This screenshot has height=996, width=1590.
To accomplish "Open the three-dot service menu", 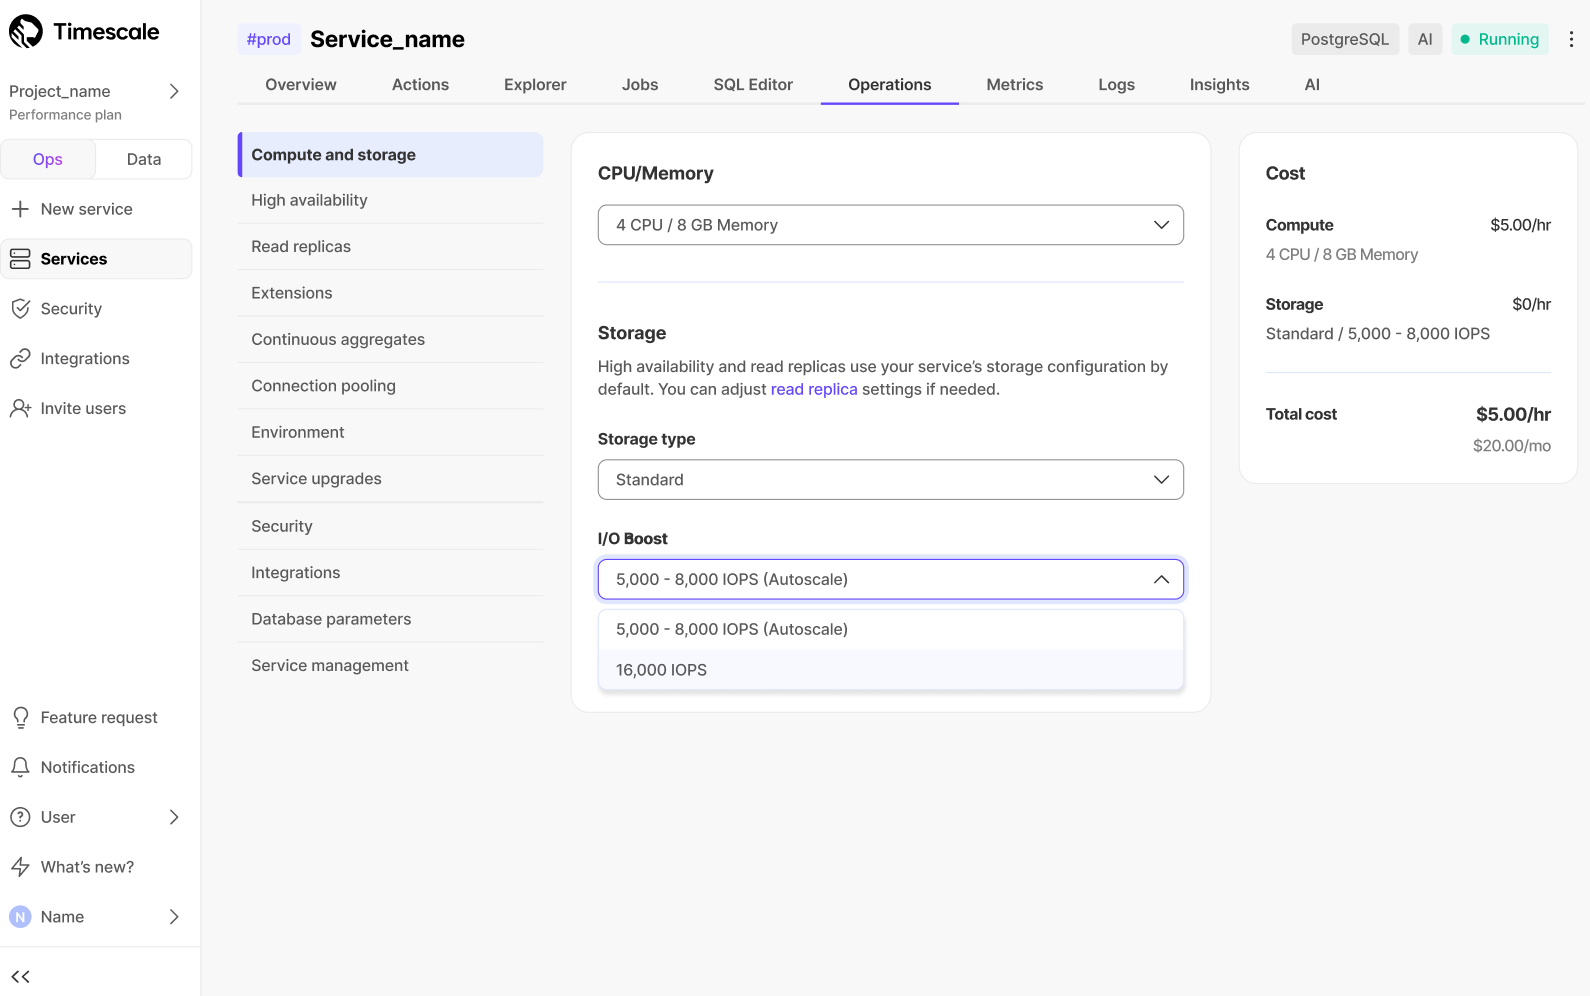I will [x=1571, y=39].
